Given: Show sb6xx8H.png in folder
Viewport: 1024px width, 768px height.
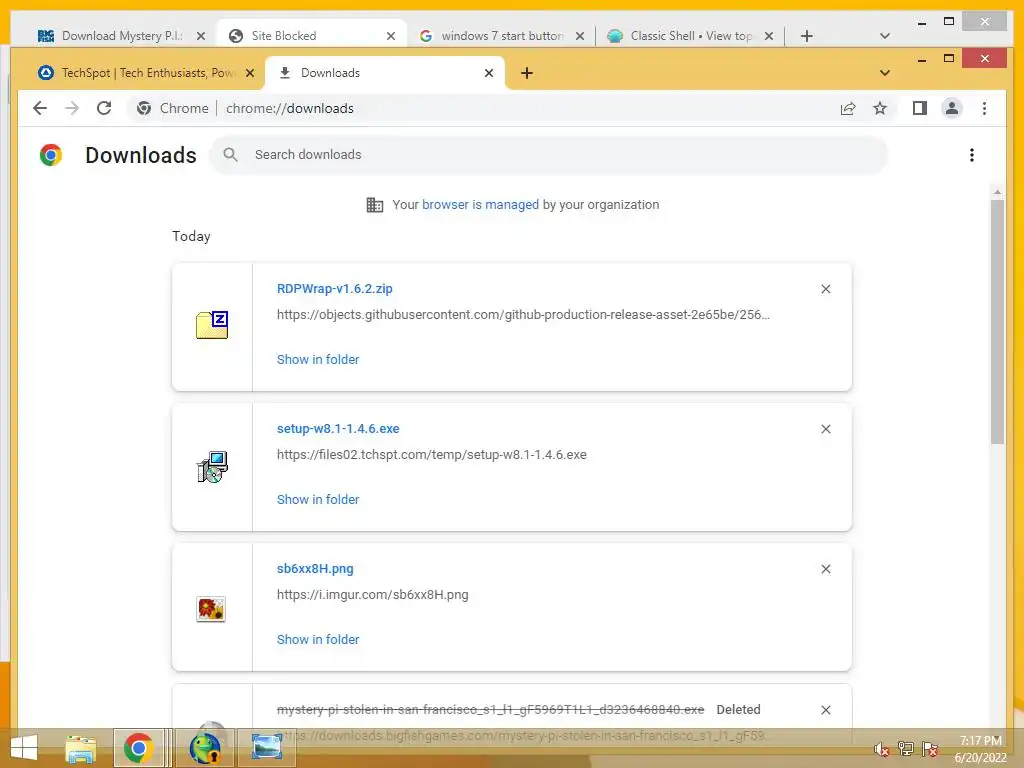Looking at the screenshot, I should point(318,640).
